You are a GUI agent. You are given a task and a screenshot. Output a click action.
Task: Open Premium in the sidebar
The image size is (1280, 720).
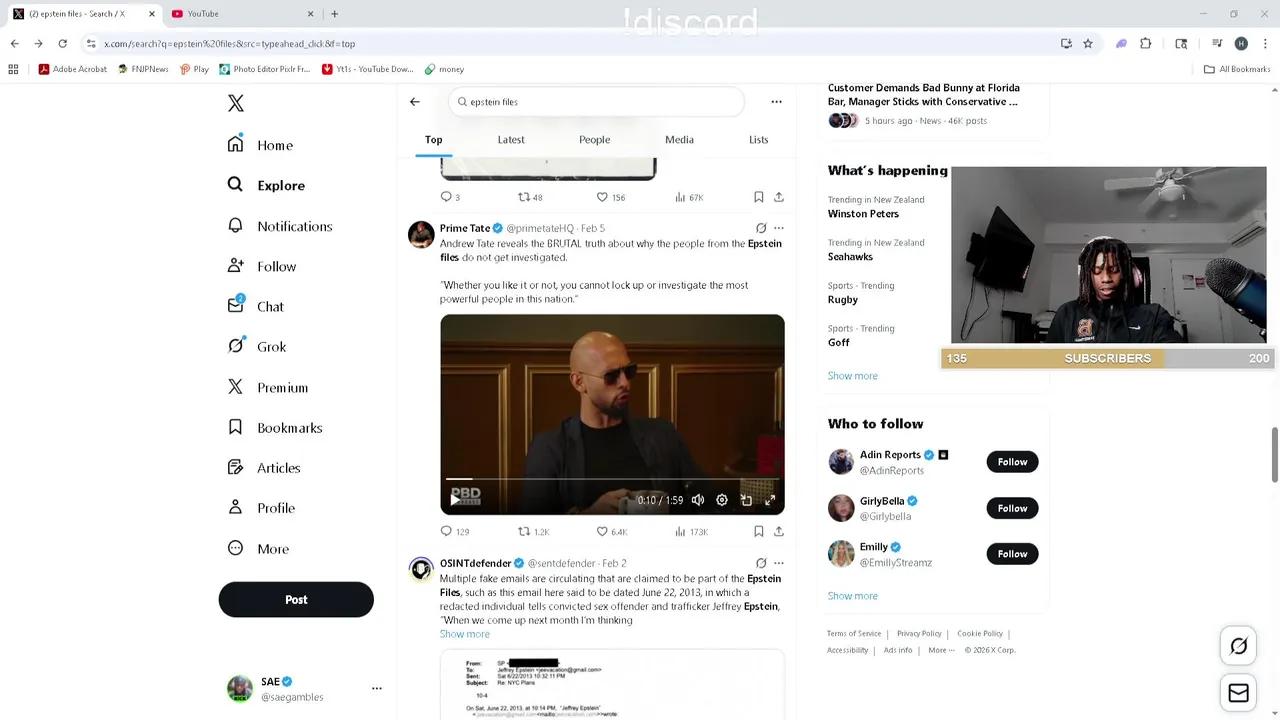pos(268,387)
